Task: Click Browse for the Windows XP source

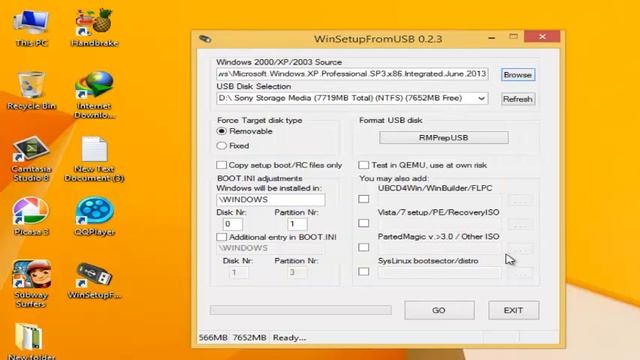Action: (x=518, y=75)
